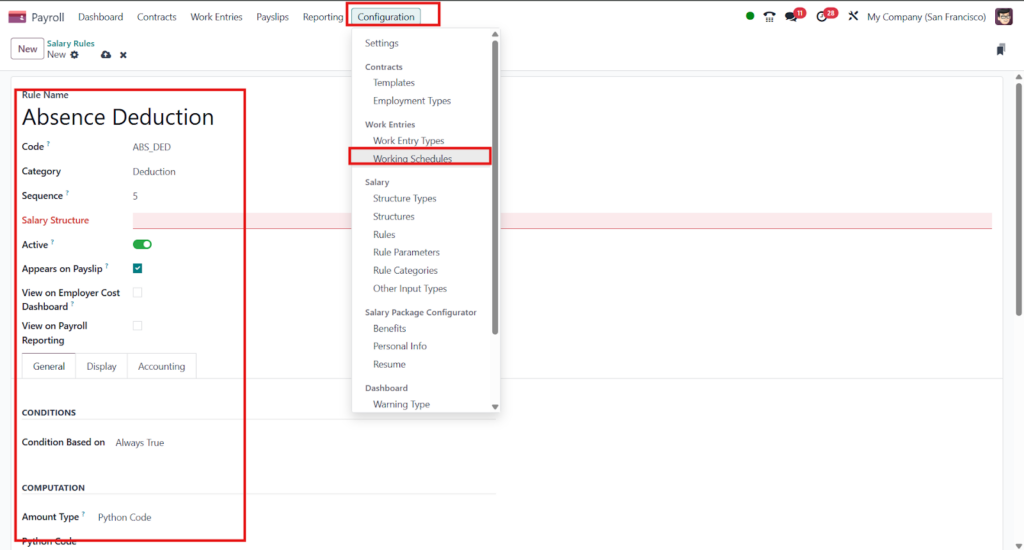Image resolution: width=1024 pixels, height=550 pixels.
Task: Switch to the Display tab
Action: pyautogui.click(x=102, y=366)
